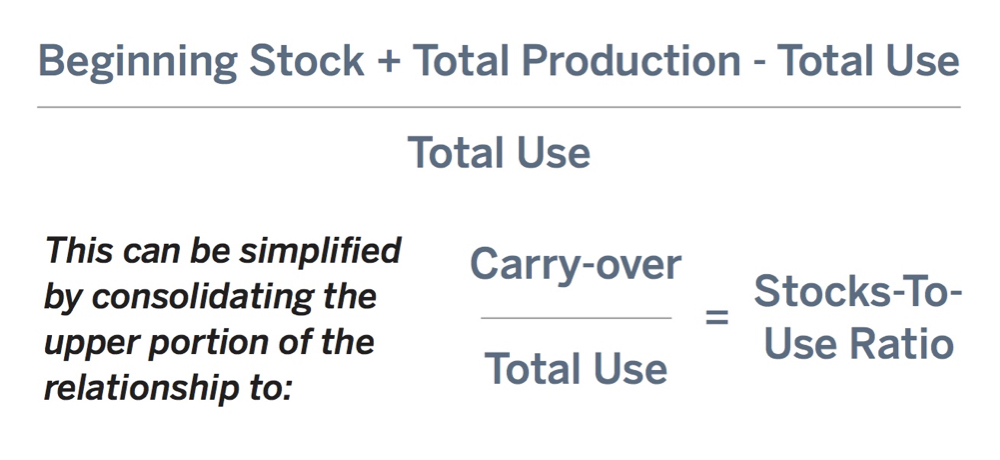The height and width of the screenshot is (460, 1000).
Task: Click the italic line "by consolidating the"
Action: pyautogui.click(x=210, y=299)
